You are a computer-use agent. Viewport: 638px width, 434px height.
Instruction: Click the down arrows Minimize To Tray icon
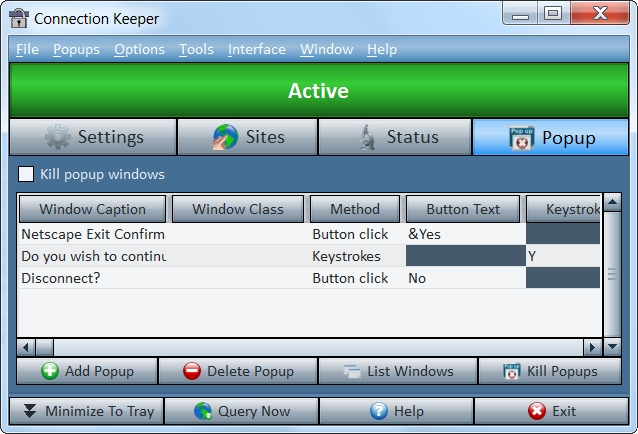click(30, 411)
